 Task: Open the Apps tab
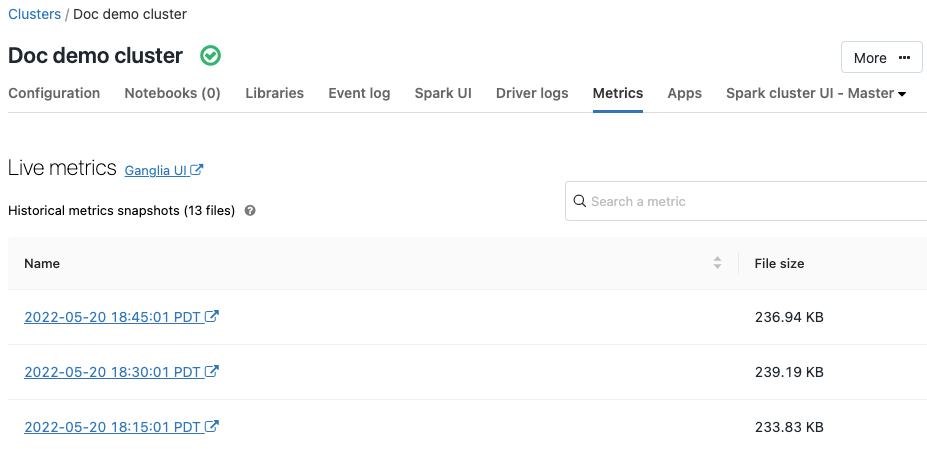[684, 93]
